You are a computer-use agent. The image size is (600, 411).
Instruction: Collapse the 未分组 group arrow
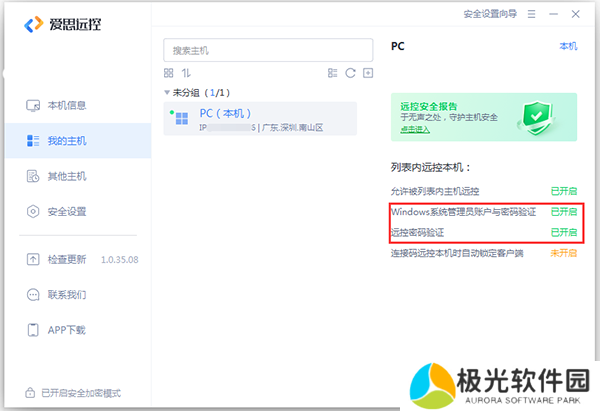167,92
